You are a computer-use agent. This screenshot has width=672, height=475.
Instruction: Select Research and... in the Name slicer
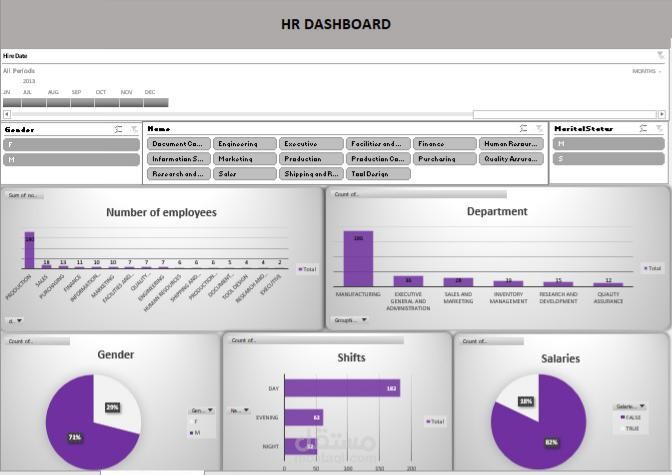point(179,174)
